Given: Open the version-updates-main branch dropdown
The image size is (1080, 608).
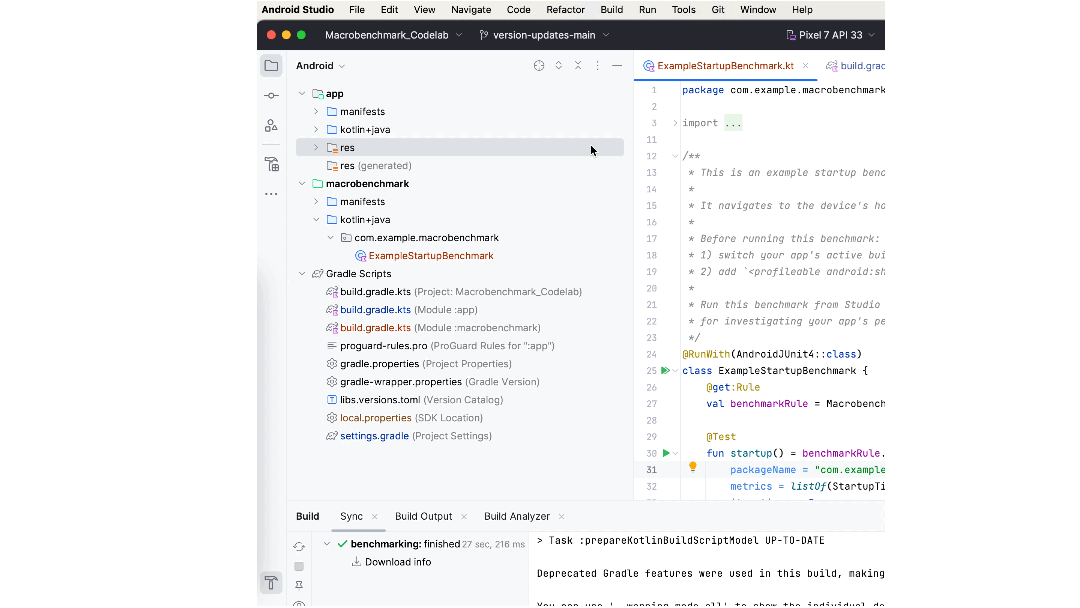Looking at the screenshot, I should tap(544, 35).
